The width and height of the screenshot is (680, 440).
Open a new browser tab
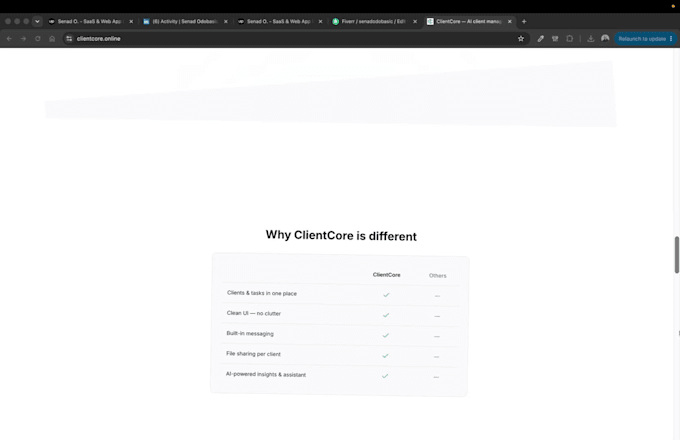point(524,21)
